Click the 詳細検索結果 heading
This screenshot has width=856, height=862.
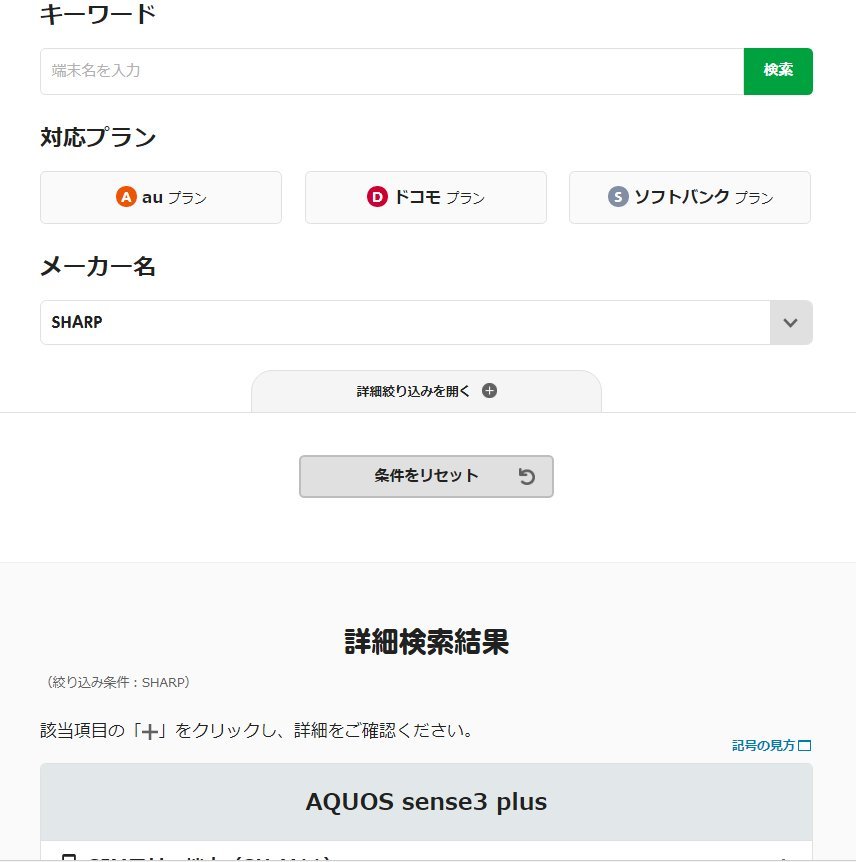426,642
